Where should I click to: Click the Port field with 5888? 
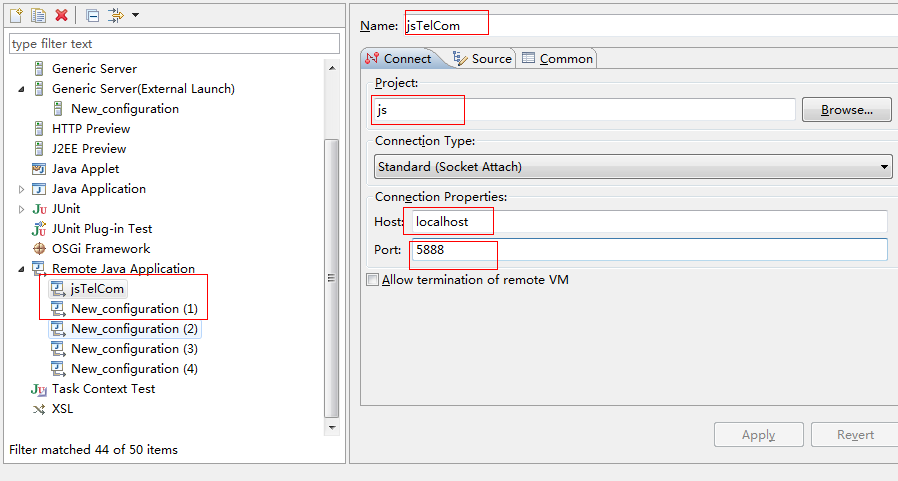pyautogui.click(x=649, y=250)
